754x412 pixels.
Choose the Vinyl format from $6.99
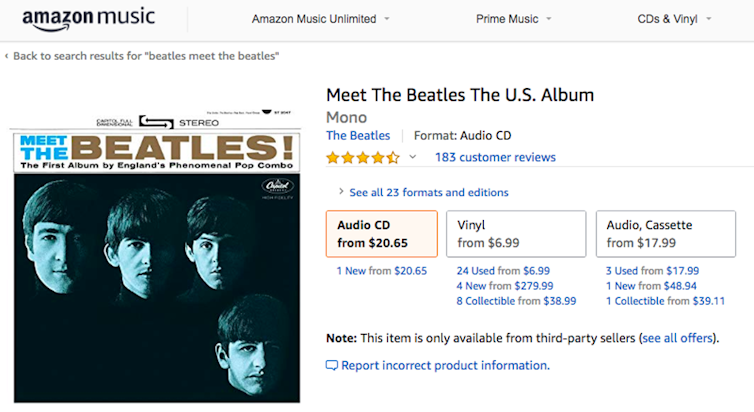coord(515,234)
